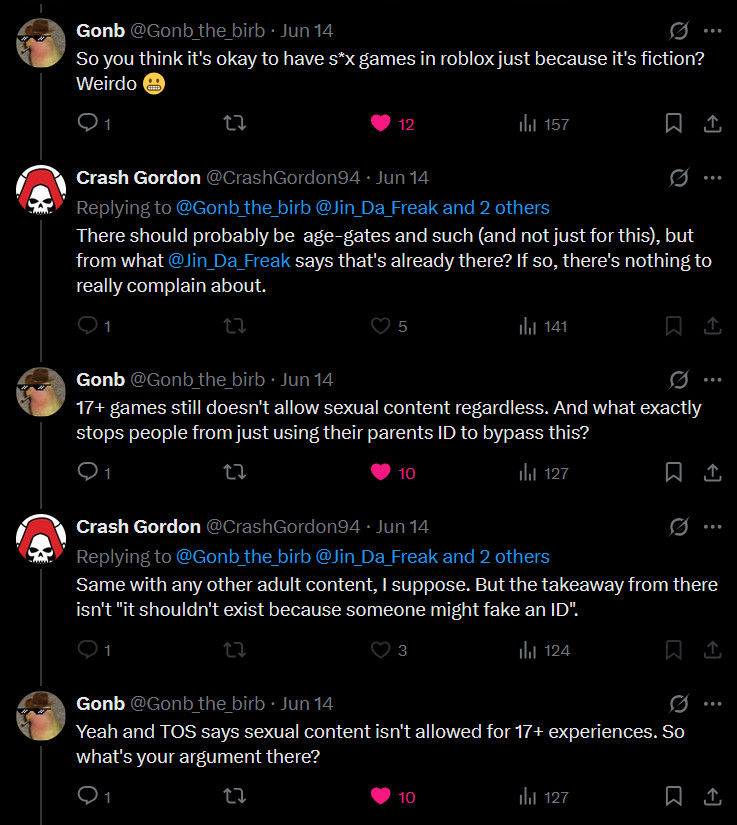Open @Gonb_the_birb profile from first reply line
The image size is (737, 825).
coord(243,208)
